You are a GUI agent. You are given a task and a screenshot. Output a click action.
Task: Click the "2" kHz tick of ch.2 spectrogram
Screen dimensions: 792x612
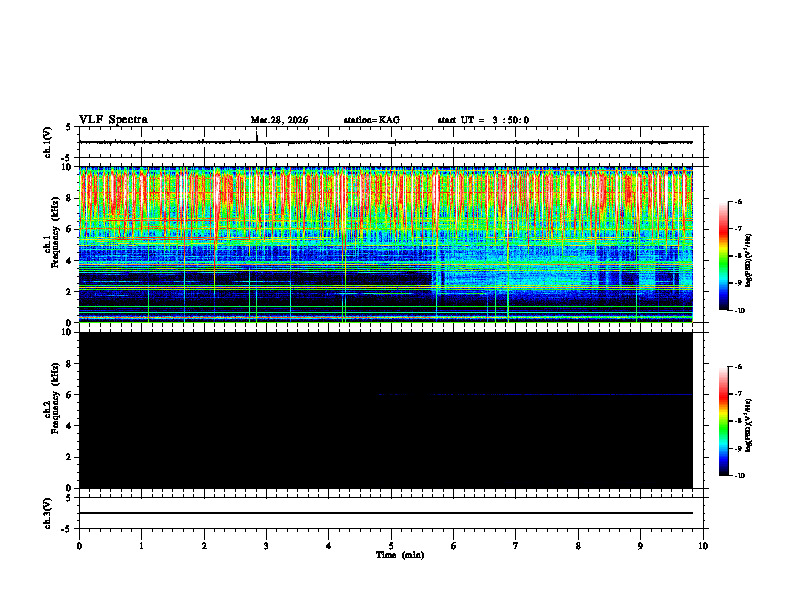click(x=70, y=457)
